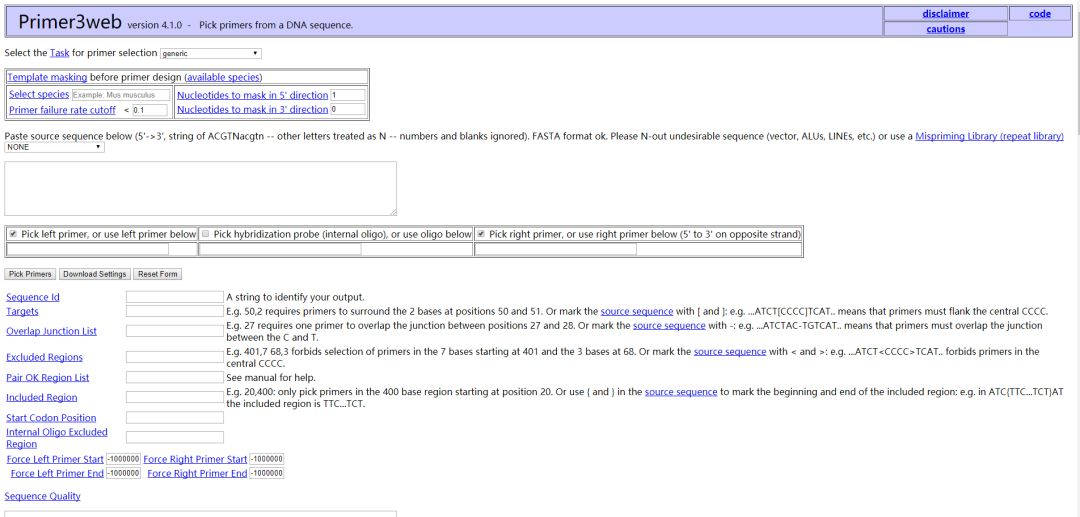The width and height of the screenshot is (1080, 517).
Task: Open the Force Right Primer Start link
Action: [x=196, y=459]
